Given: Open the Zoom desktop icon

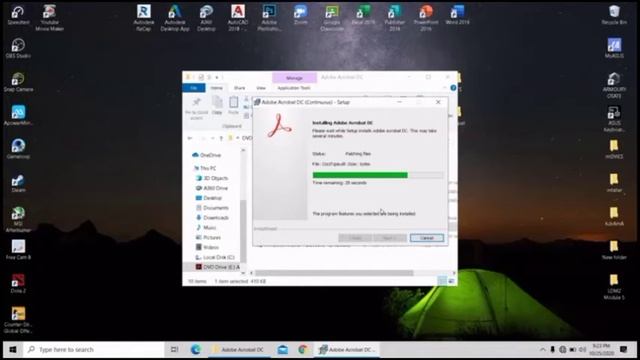Looking at the screenshot, I should [x=300, y=15].
